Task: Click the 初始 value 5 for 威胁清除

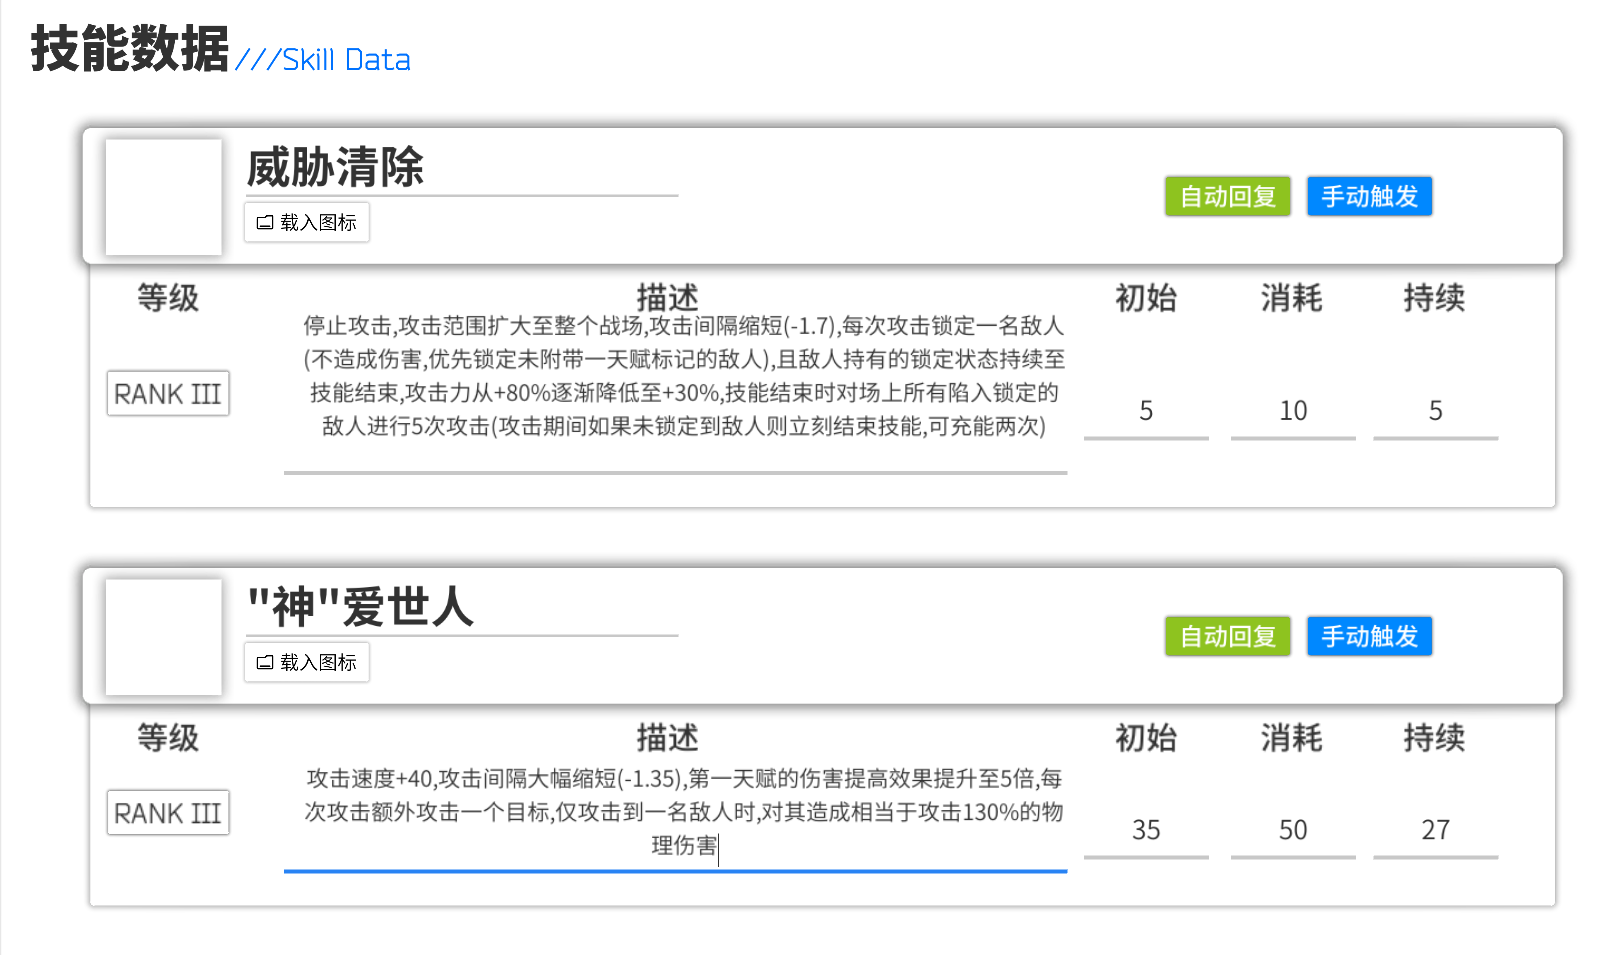Action: click(x=1146, y=411)
